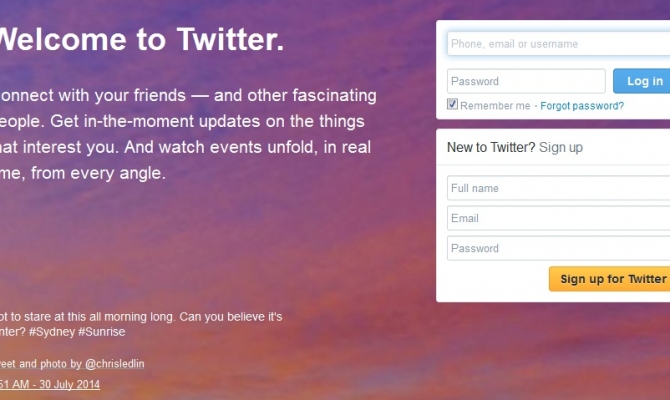The image size is (670, 400).
Task: Toggle the Remember me checkbox
Action: (x=453, y=104)
